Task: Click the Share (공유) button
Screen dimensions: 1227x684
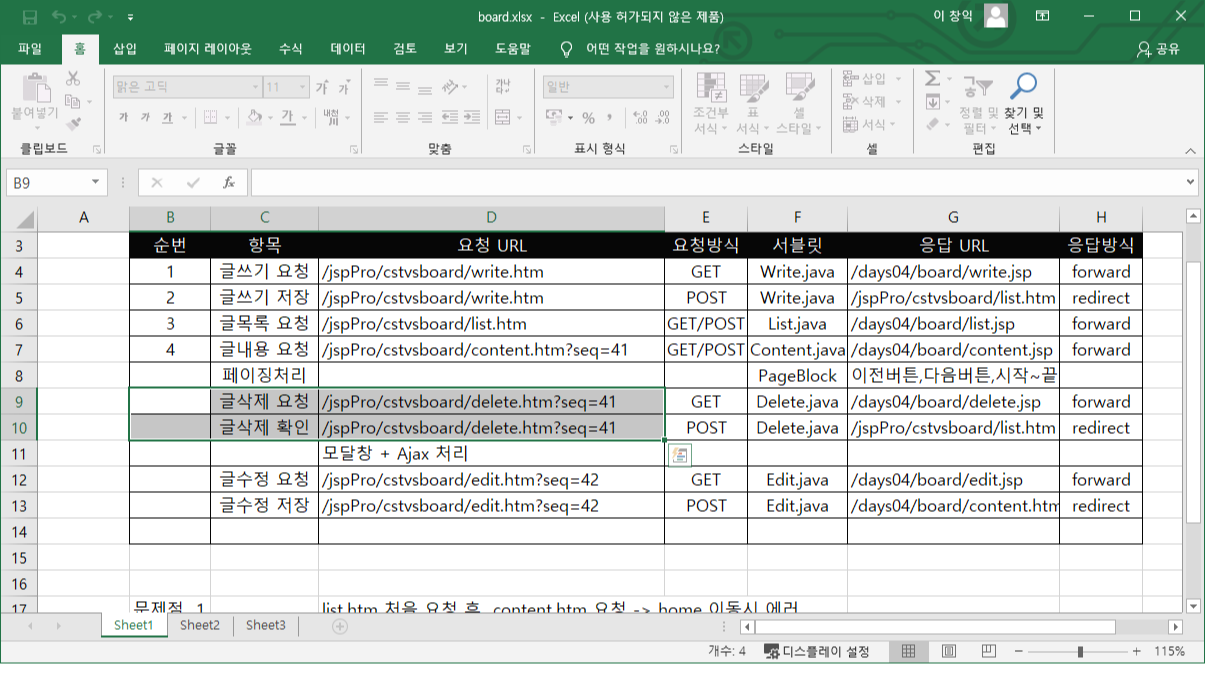Action: coord(1159,49)
